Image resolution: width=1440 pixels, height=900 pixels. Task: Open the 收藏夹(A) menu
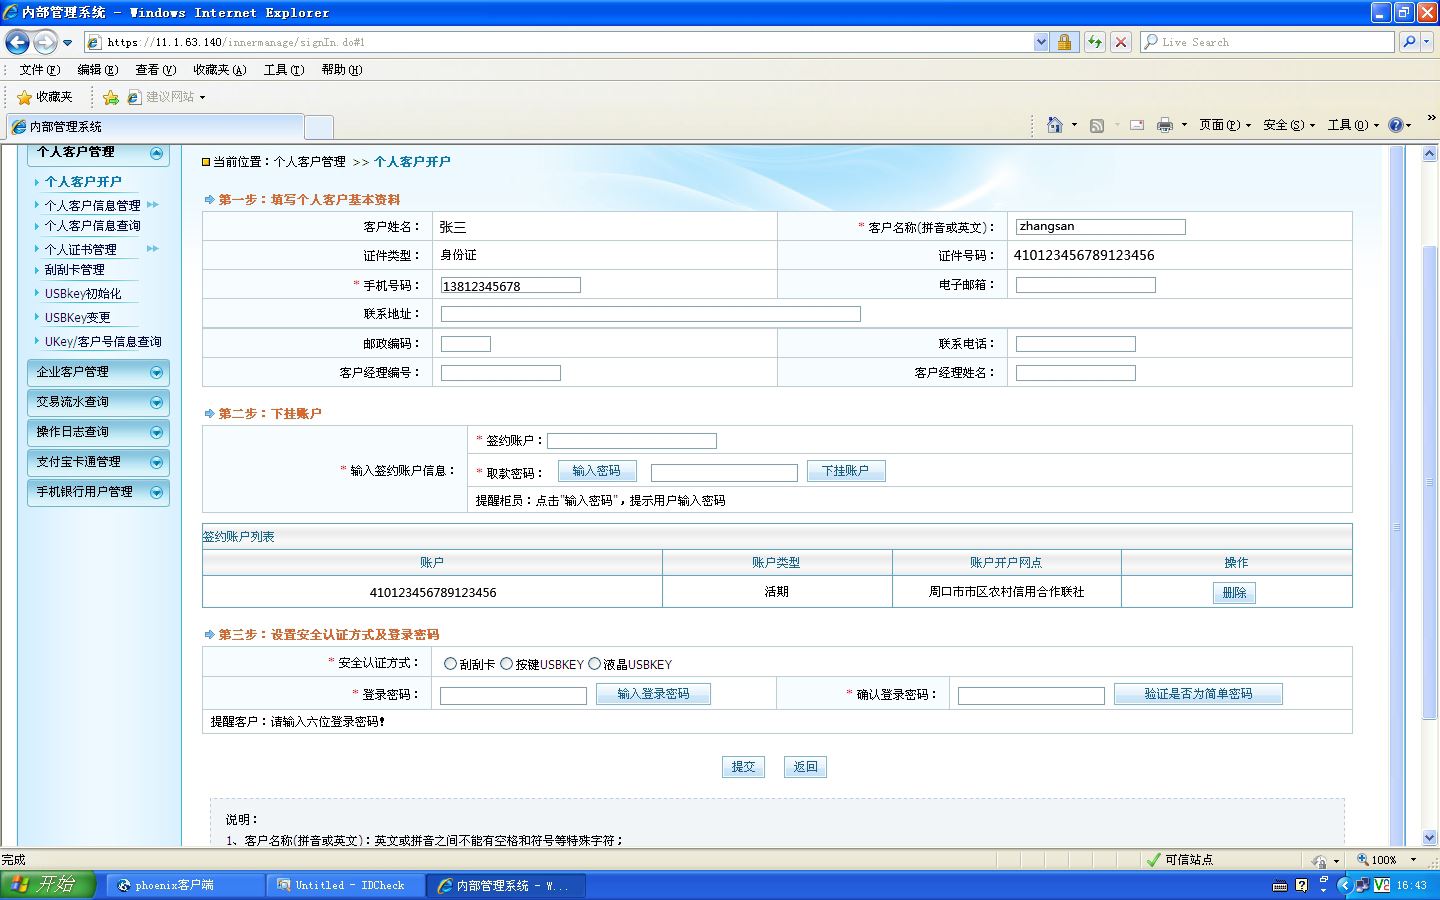click(x=219, y=70)
